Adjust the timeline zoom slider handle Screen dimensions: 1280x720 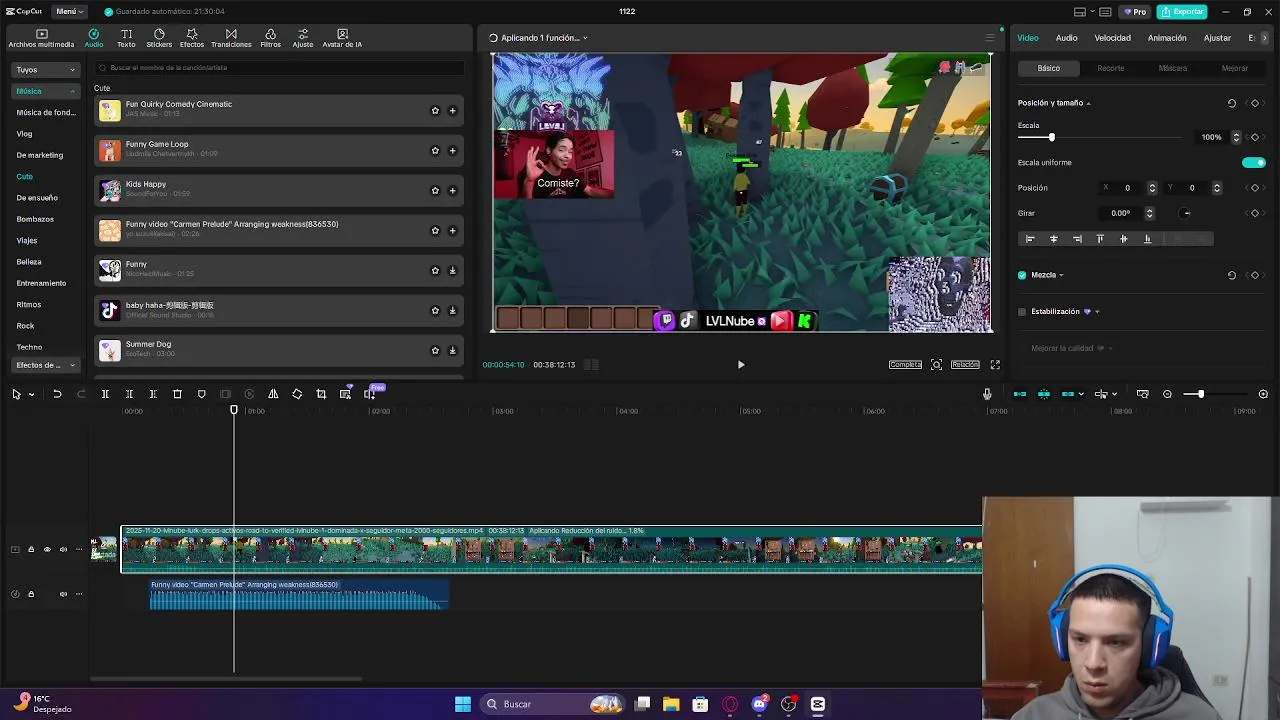1201,394
